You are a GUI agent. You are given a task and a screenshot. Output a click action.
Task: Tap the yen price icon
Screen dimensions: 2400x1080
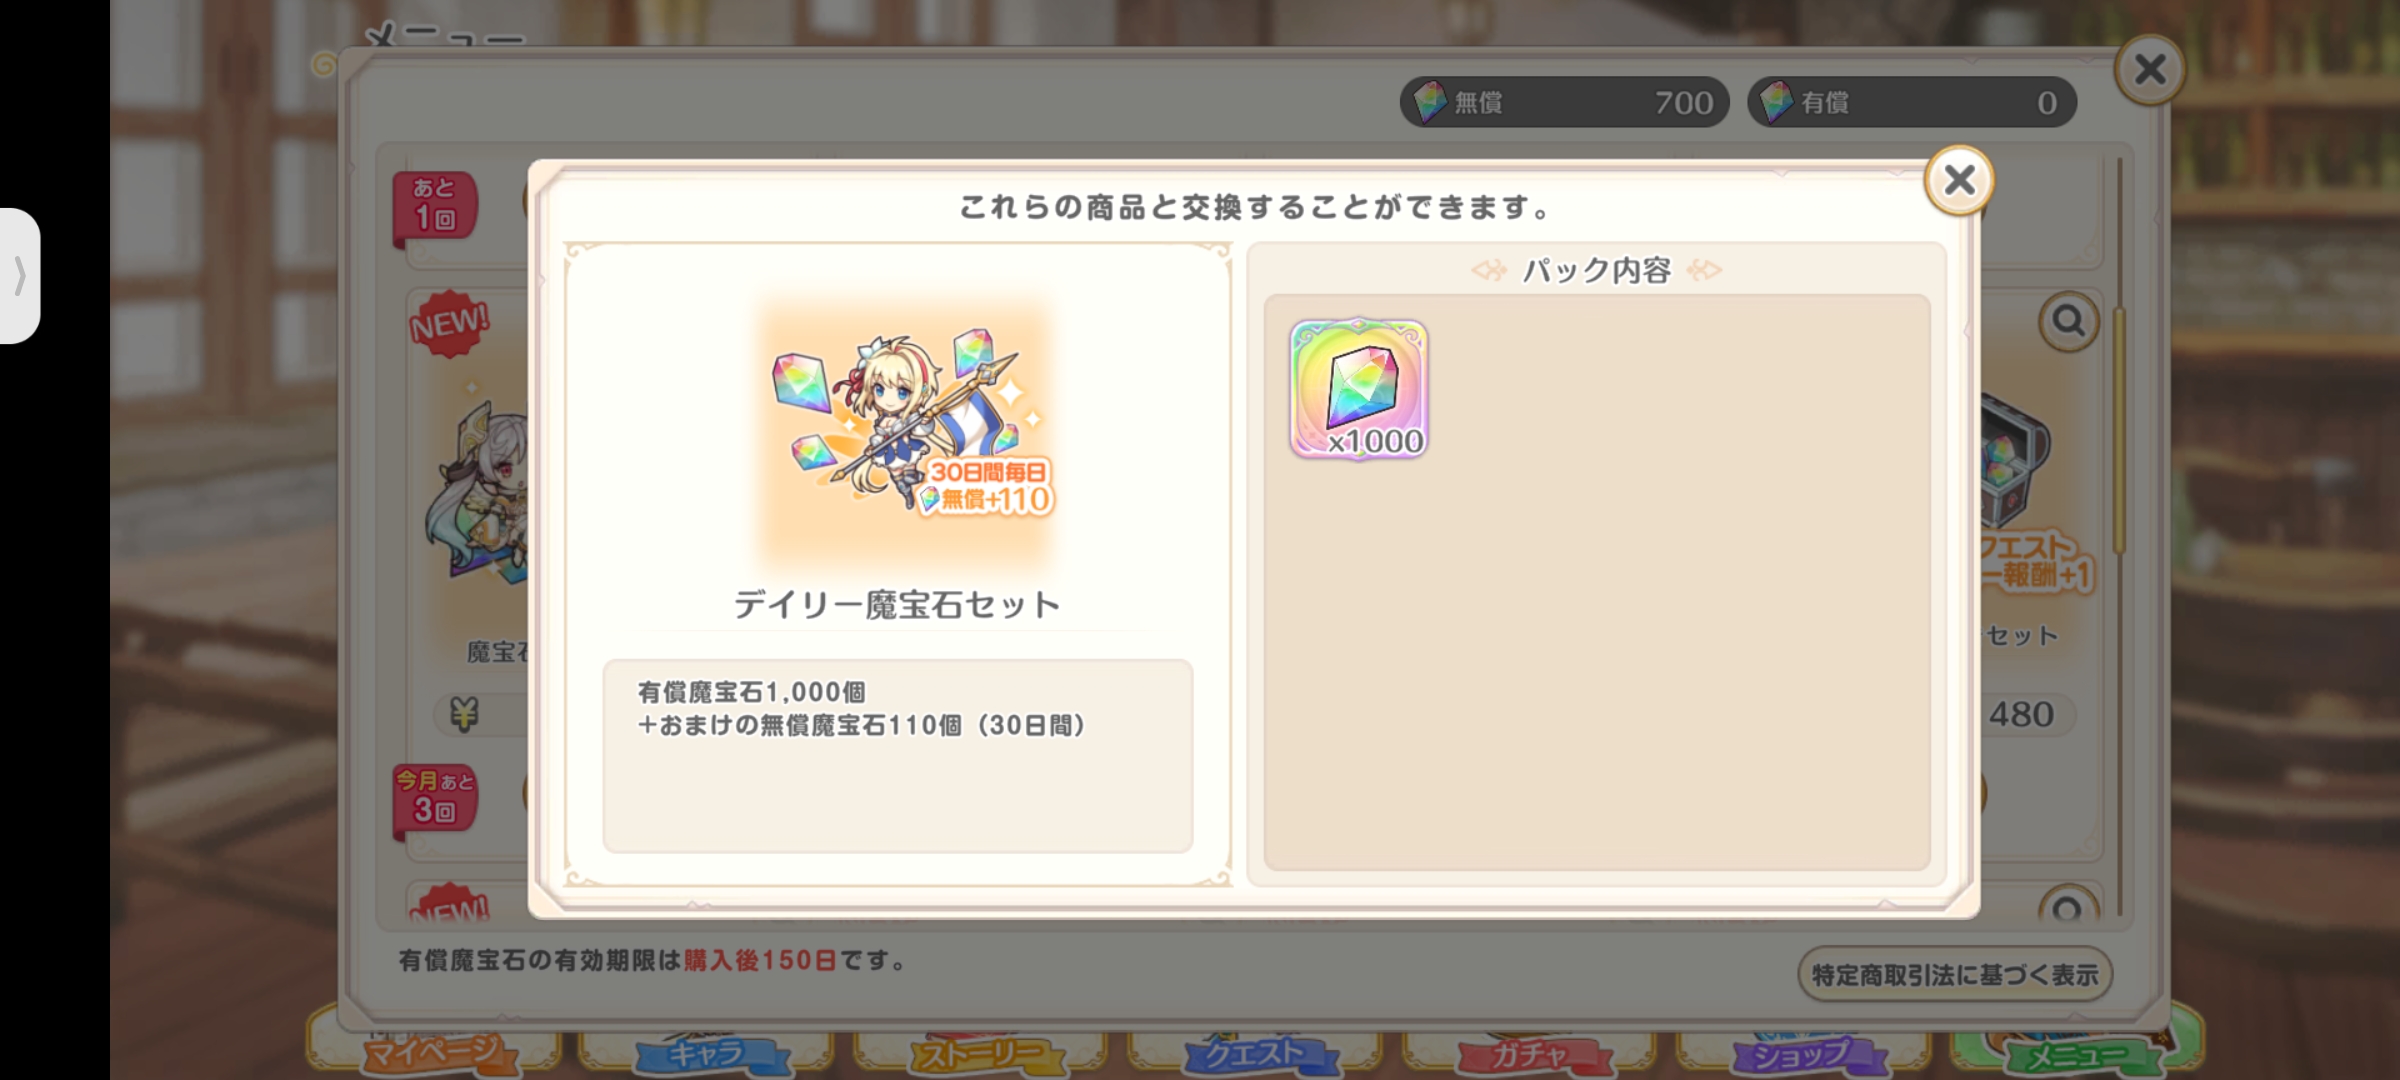[464, 714]
